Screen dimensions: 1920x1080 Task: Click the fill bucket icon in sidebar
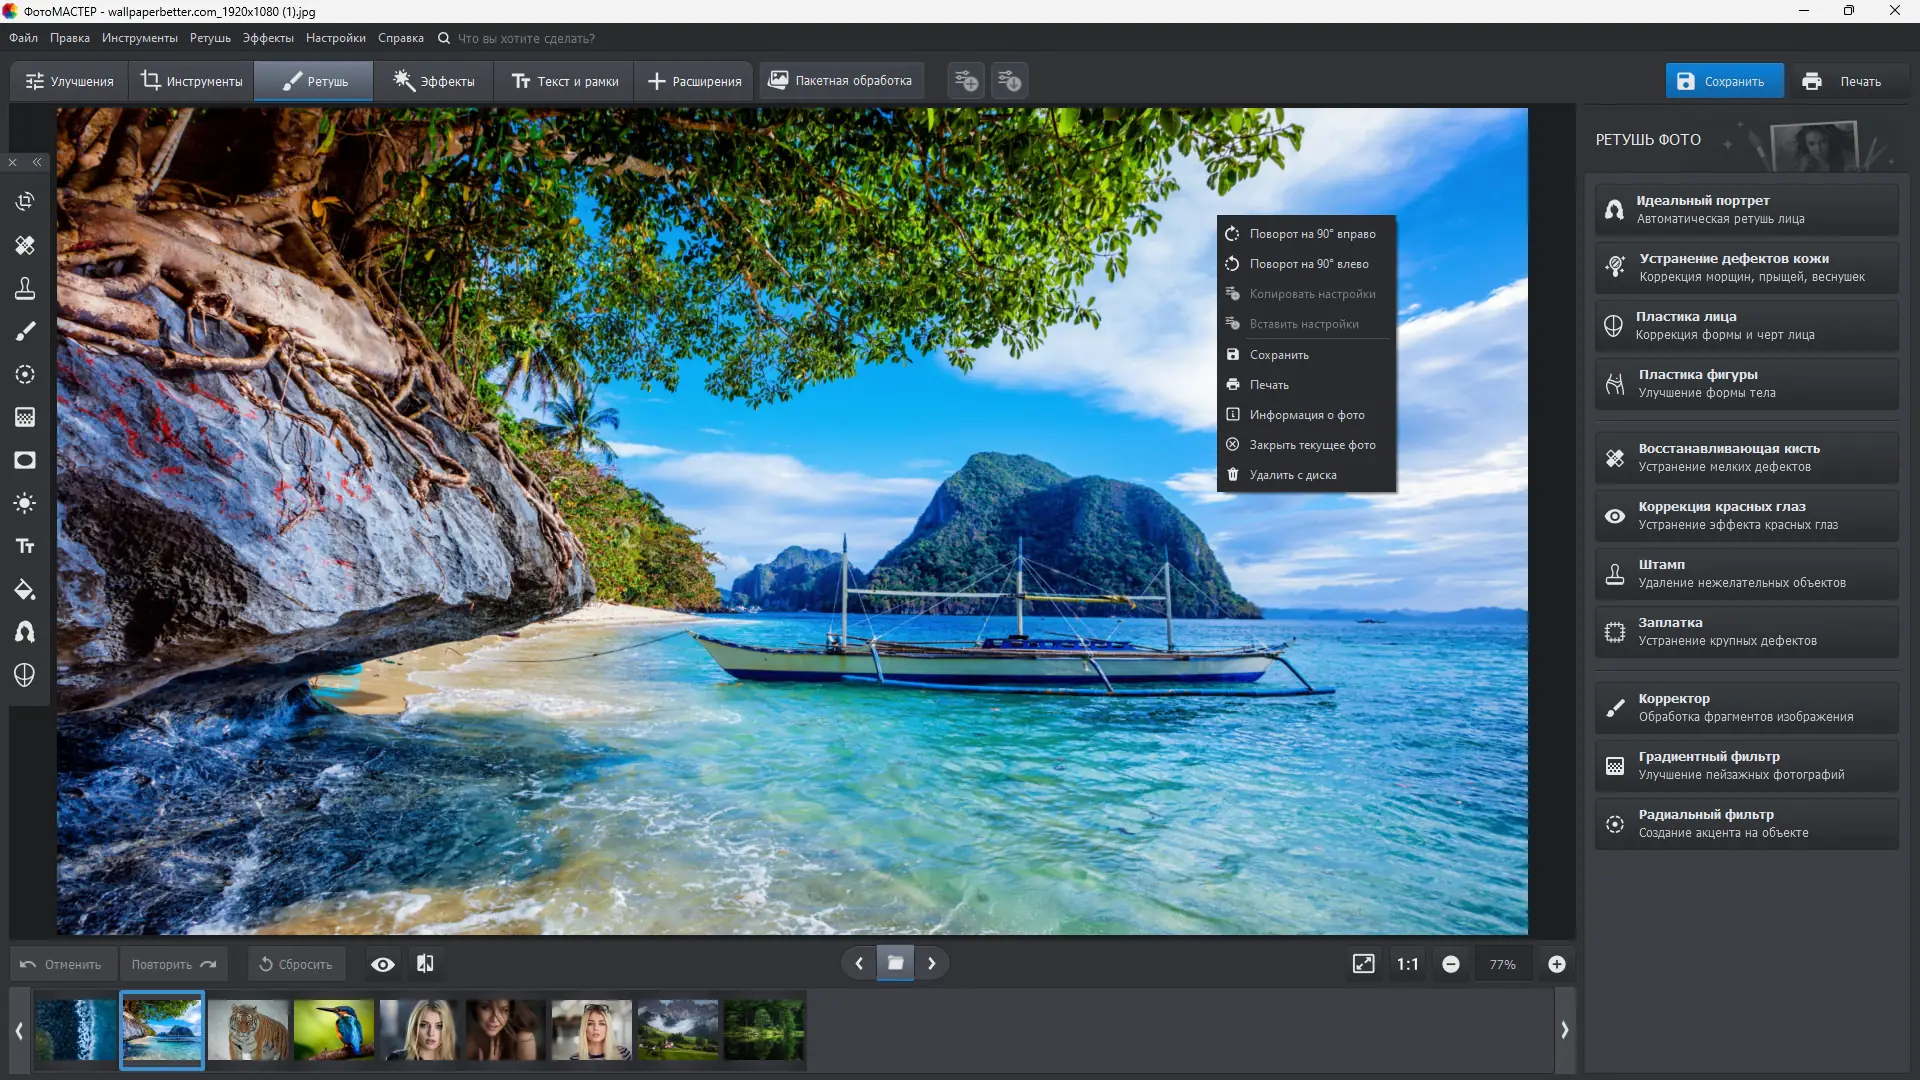[25, 590]
